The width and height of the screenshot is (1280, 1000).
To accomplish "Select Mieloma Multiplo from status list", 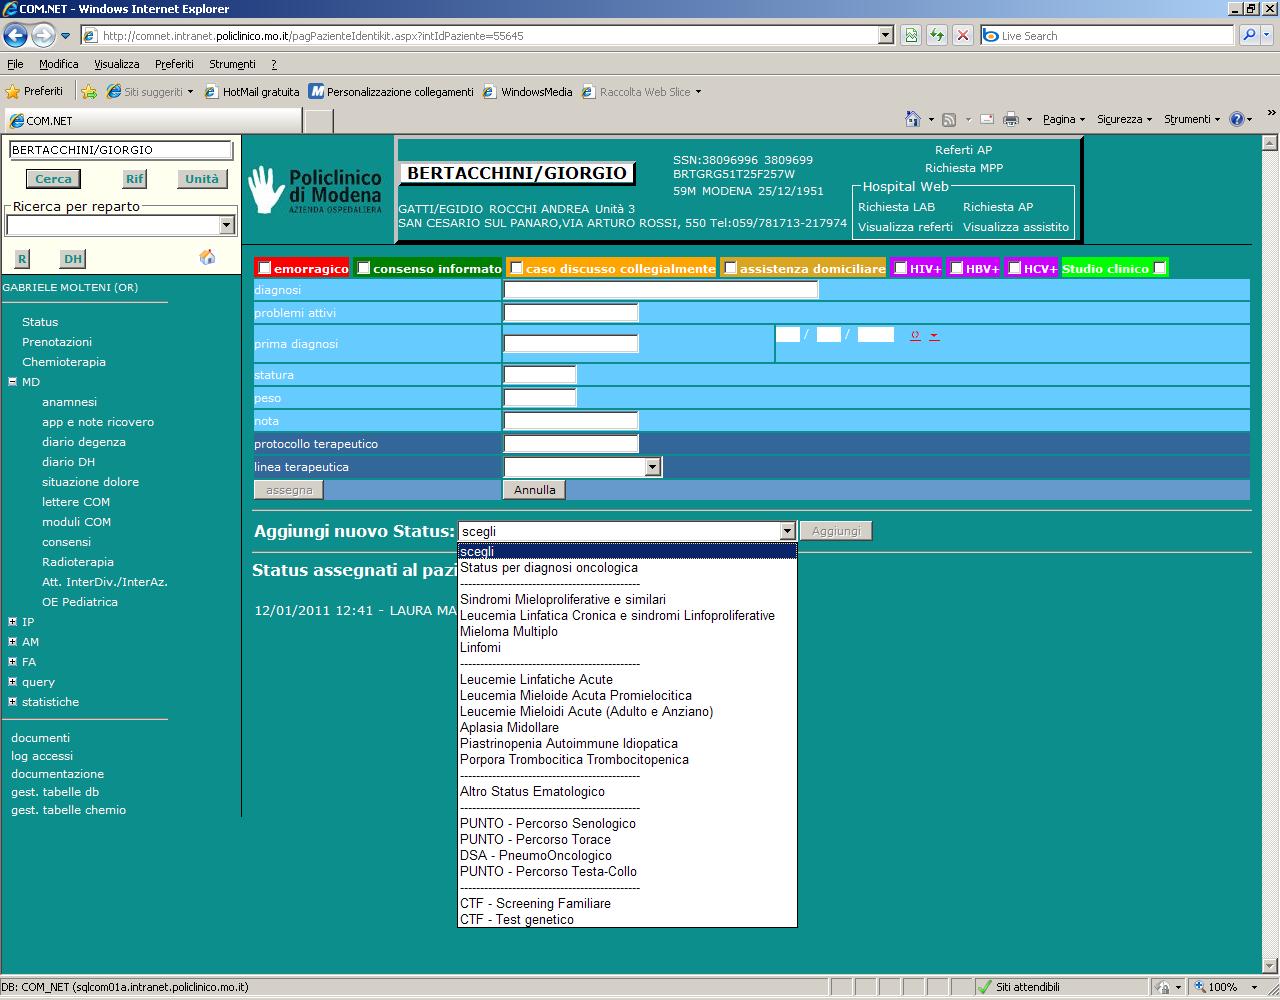I will pyautogui.click(x=627, y=632).
